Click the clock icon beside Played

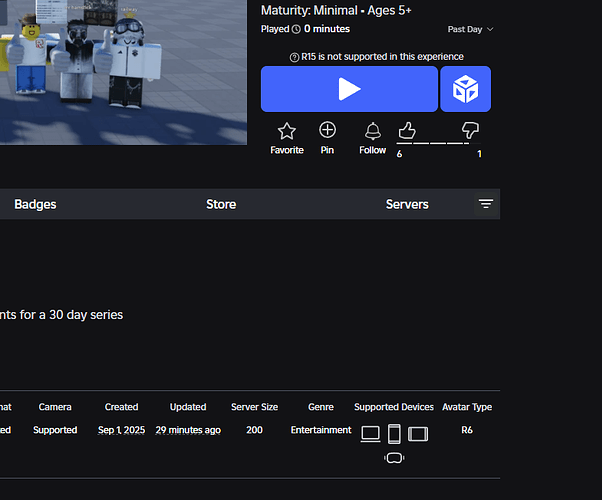(296, 29)
